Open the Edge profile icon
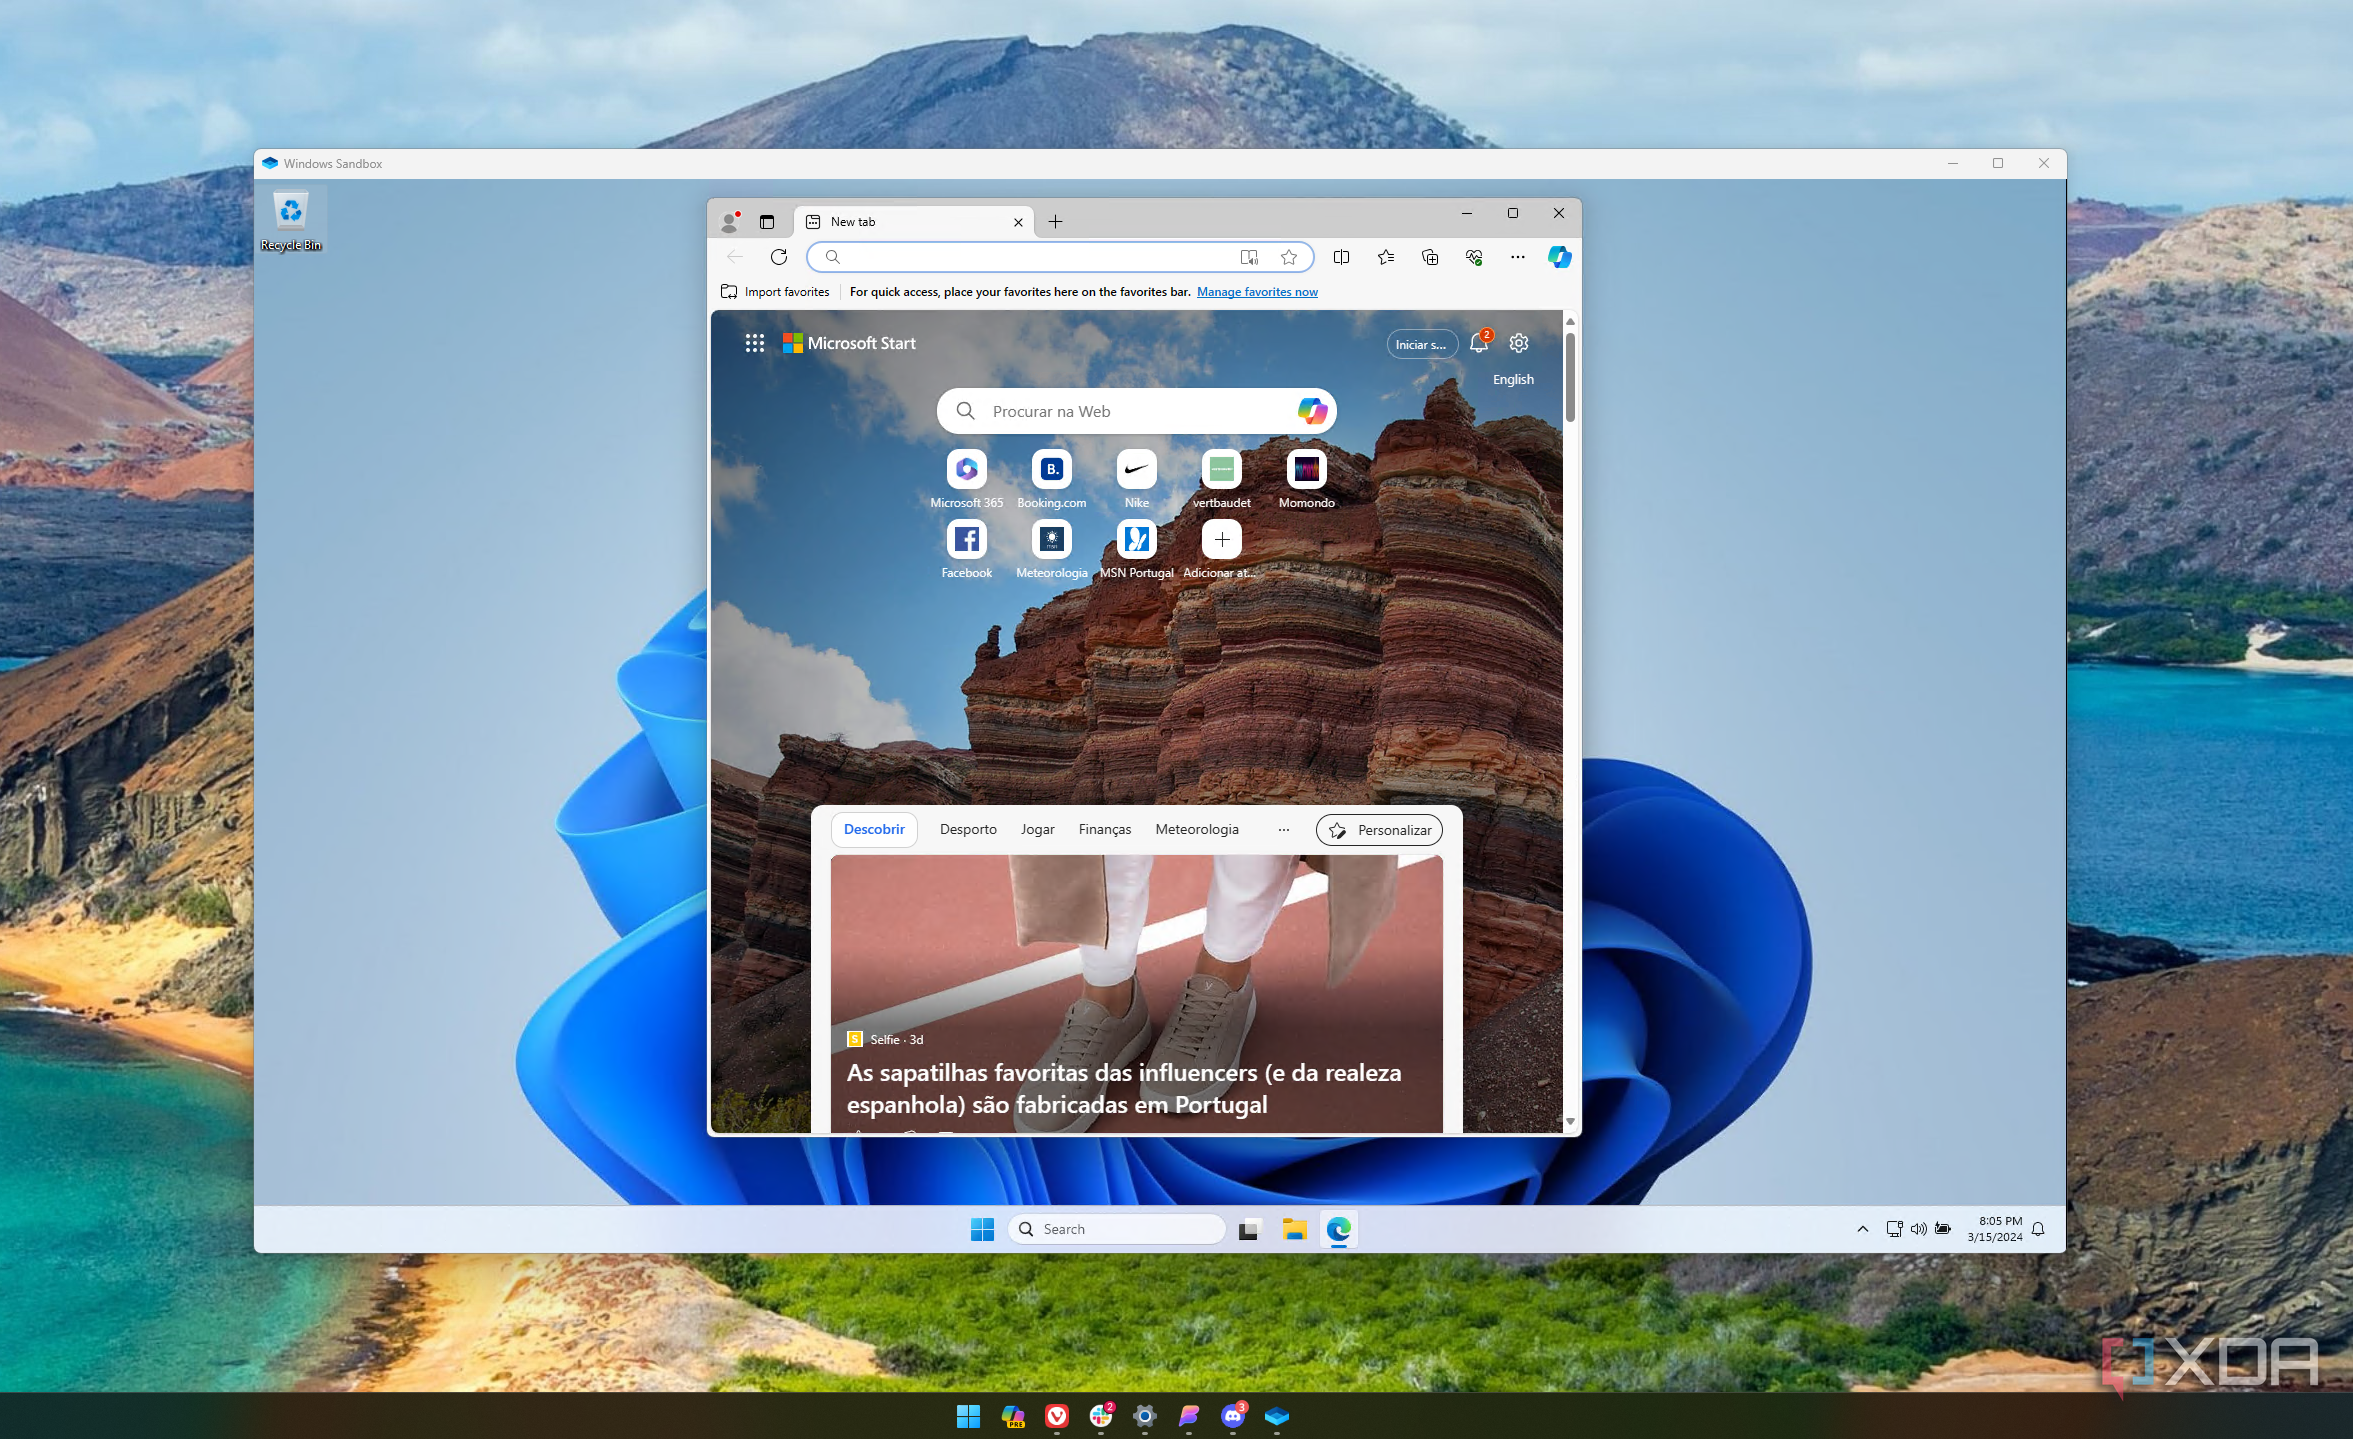This screenshot has height=1439, width=2353. coord(730,221)
